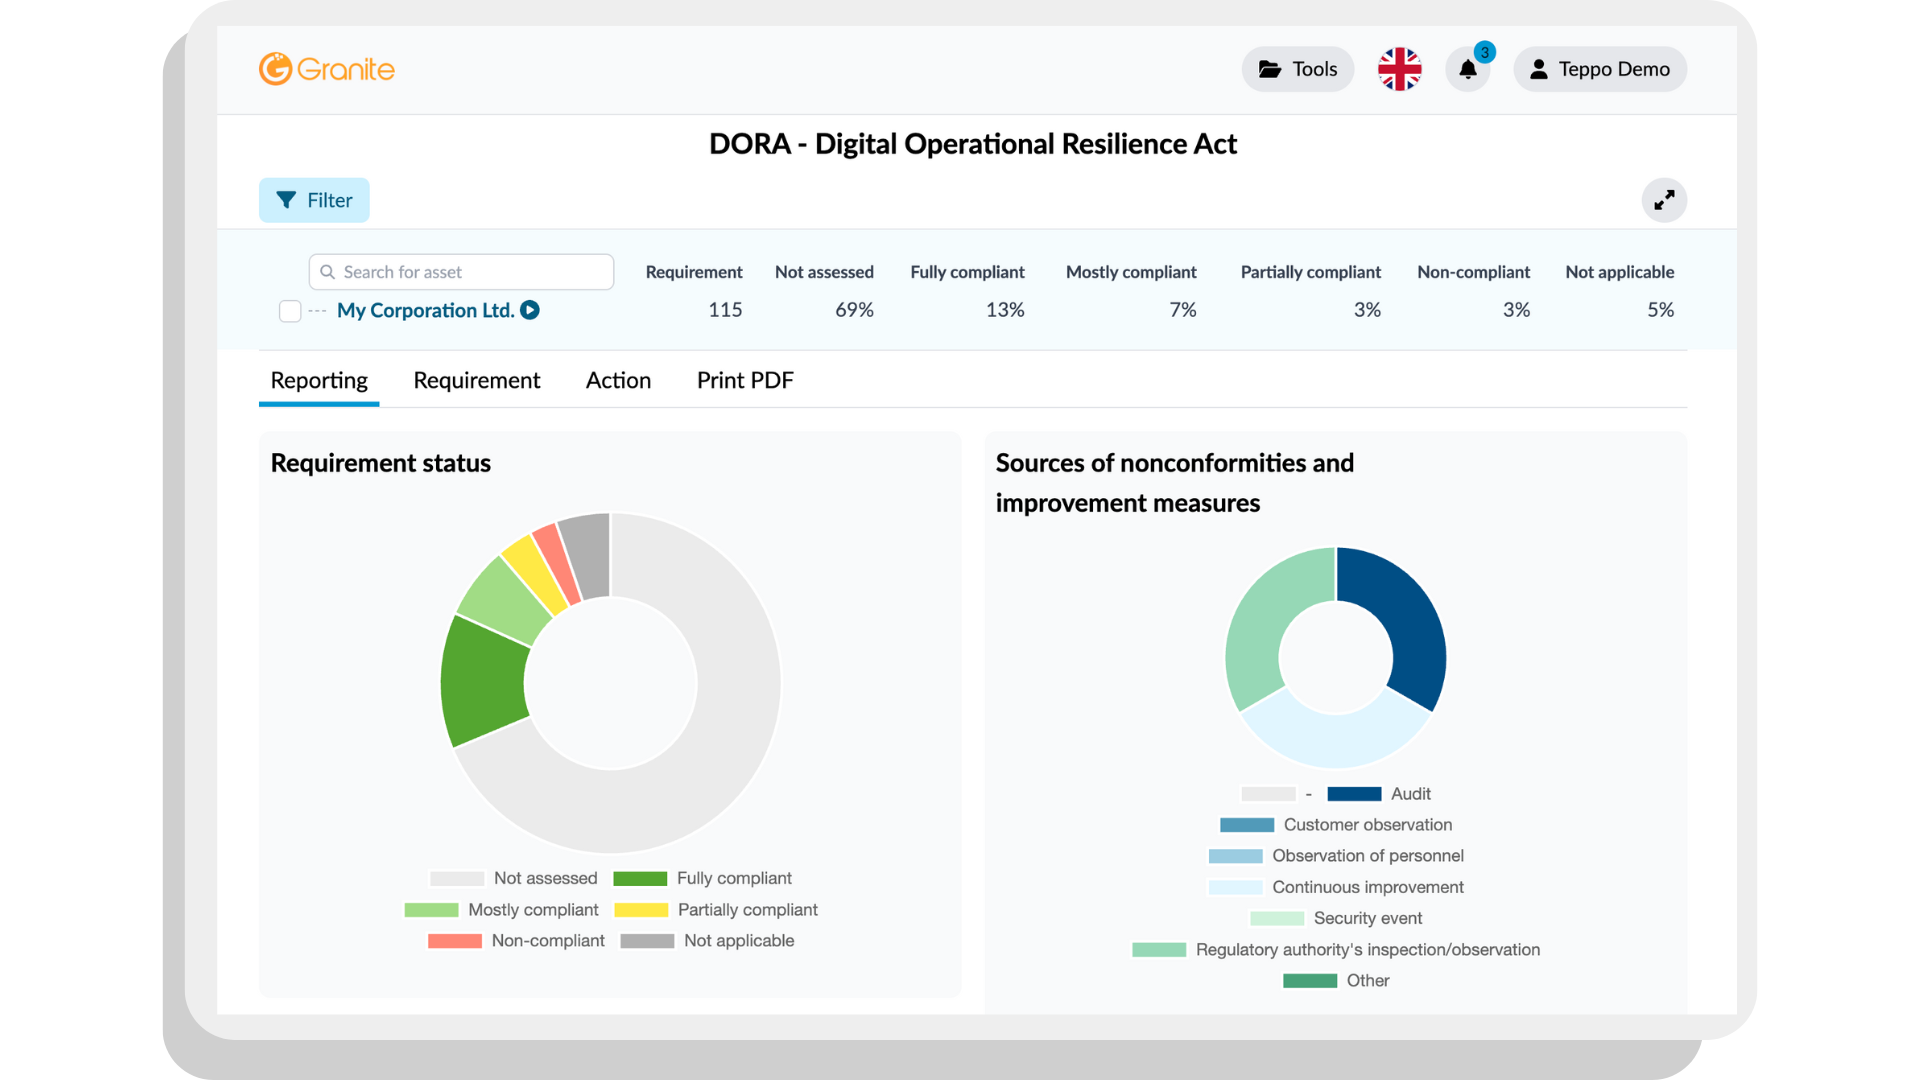Open notifications bell
The width and height of the screenshot is (1920, 1080).
[x=1467, y=69]
